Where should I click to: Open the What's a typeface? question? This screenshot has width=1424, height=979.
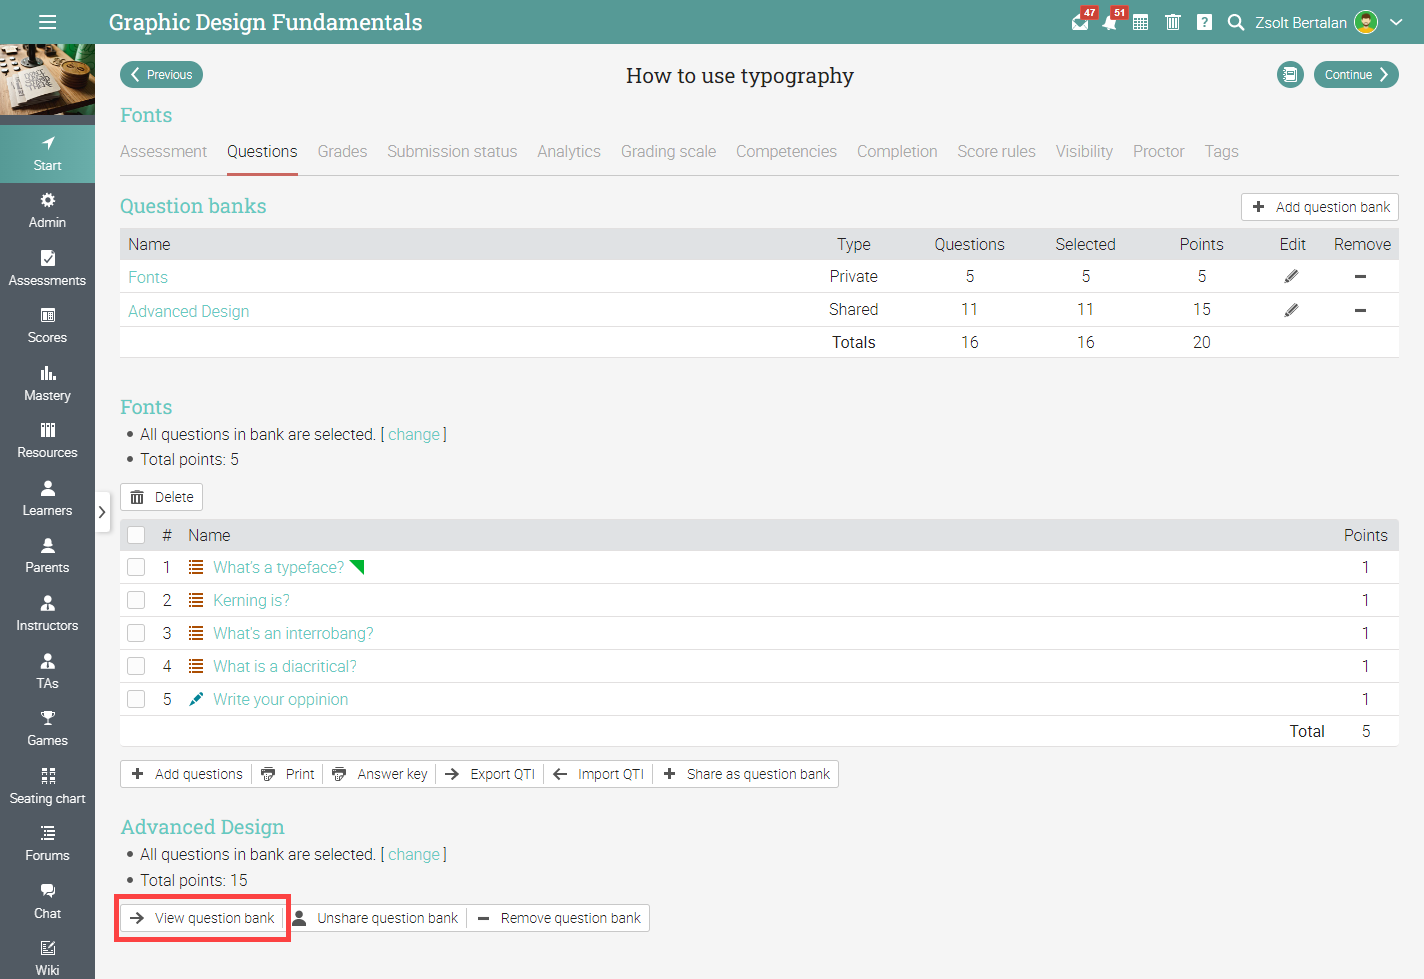tap(278, 567)
